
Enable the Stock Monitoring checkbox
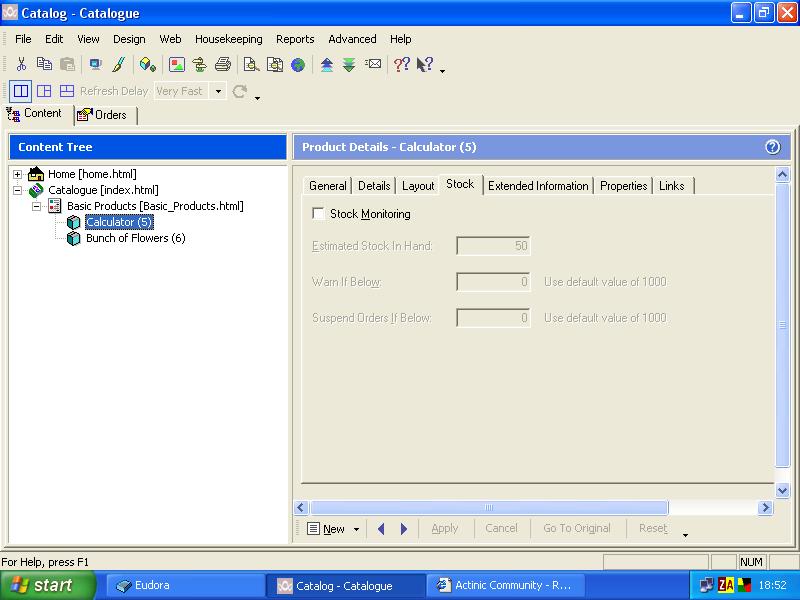[x=318, y=214]
